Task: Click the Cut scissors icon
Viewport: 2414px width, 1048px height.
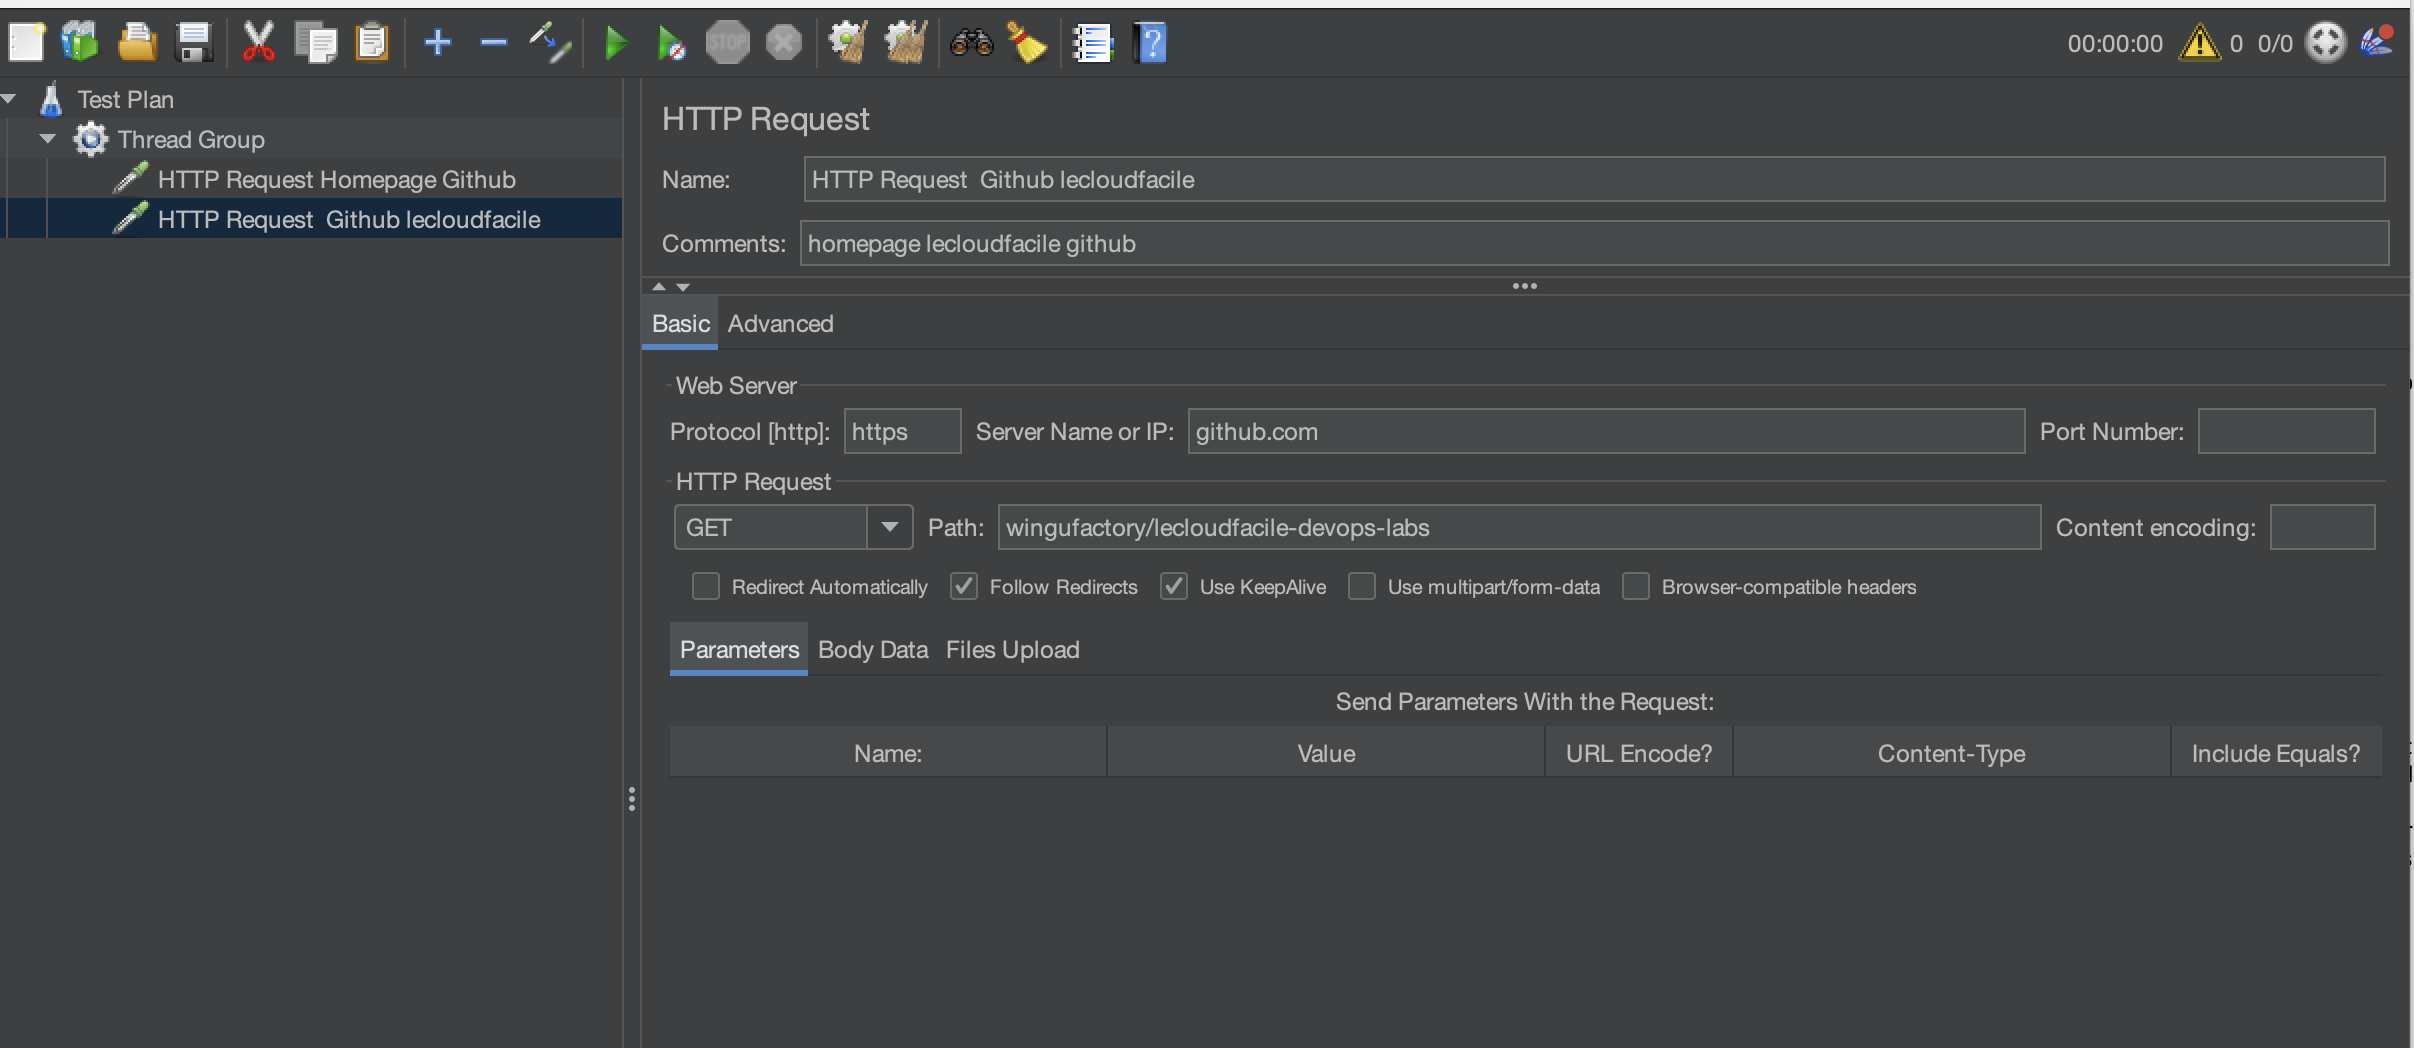Action: coord(258,43)
